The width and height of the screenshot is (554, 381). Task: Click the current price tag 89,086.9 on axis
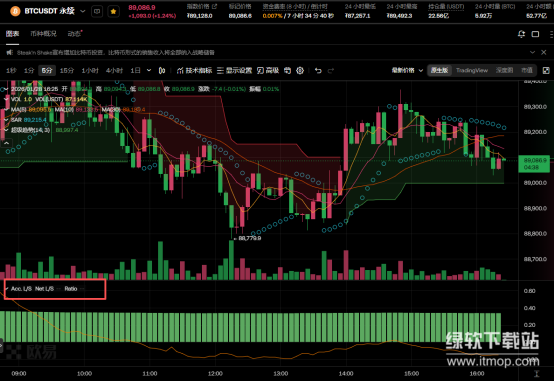[534, 164]
